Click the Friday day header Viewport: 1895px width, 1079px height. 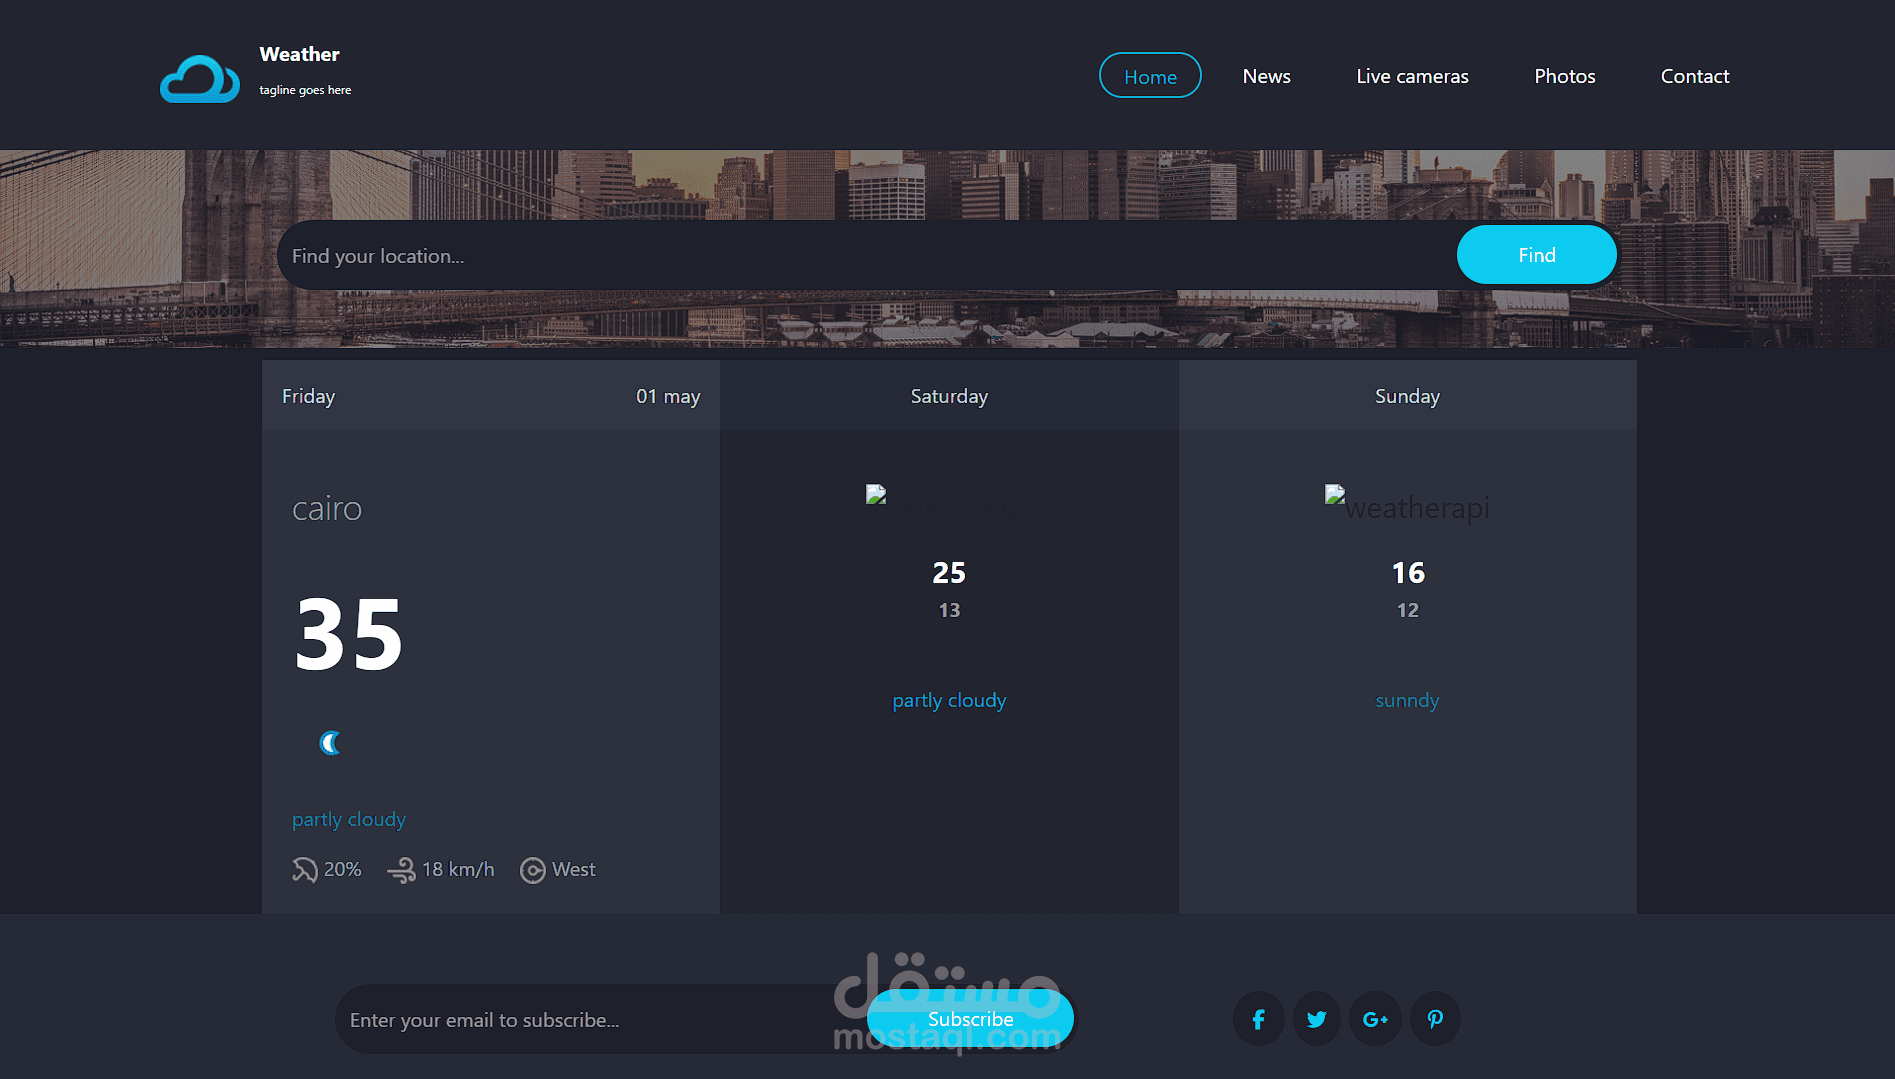point(308,396)
